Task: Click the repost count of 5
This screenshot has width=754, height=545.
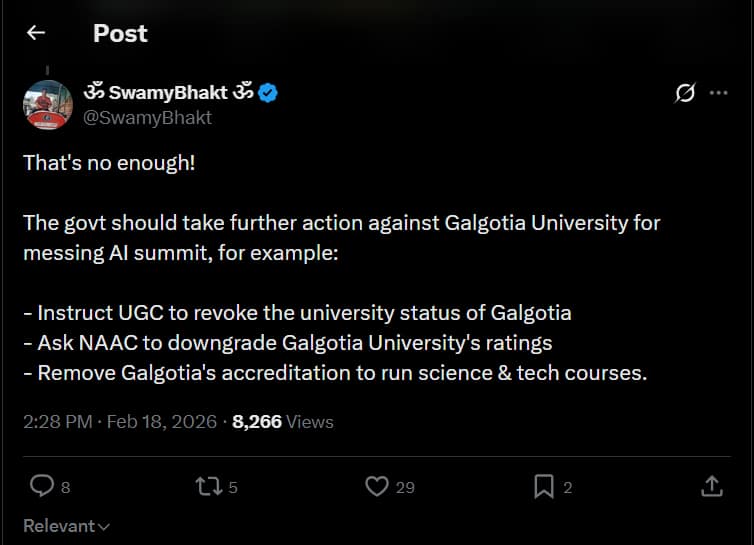Action: click(x=233, y=488)
